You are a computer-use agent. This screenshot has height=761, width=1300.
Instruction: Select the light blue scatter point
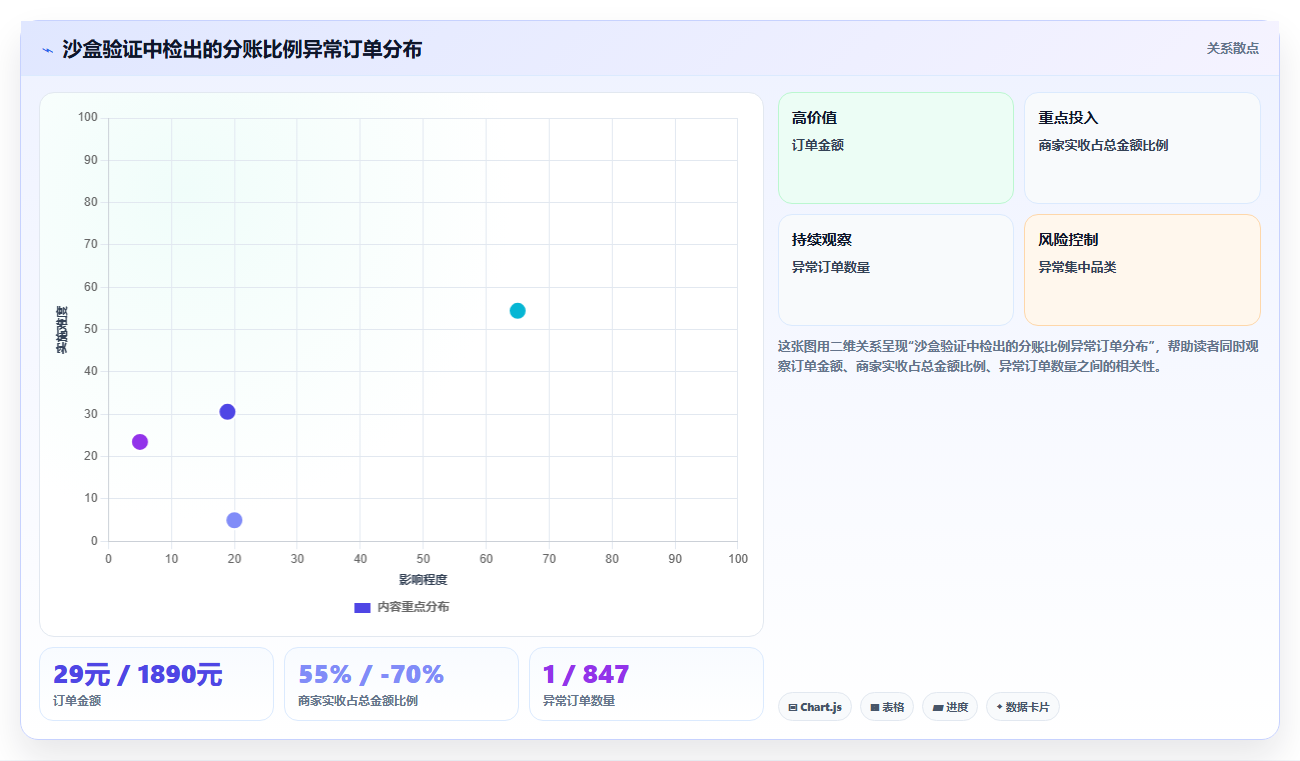[x=234, y=520]
